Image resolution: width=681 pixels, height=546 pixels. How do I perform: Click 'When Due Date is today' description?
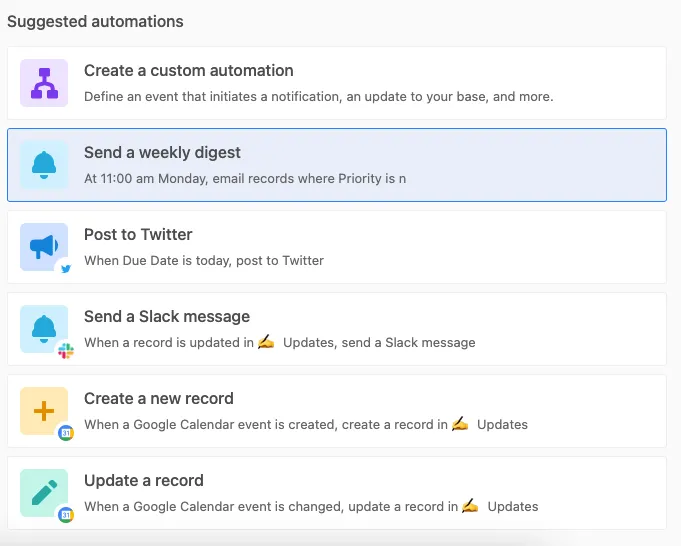click(204, 261)
